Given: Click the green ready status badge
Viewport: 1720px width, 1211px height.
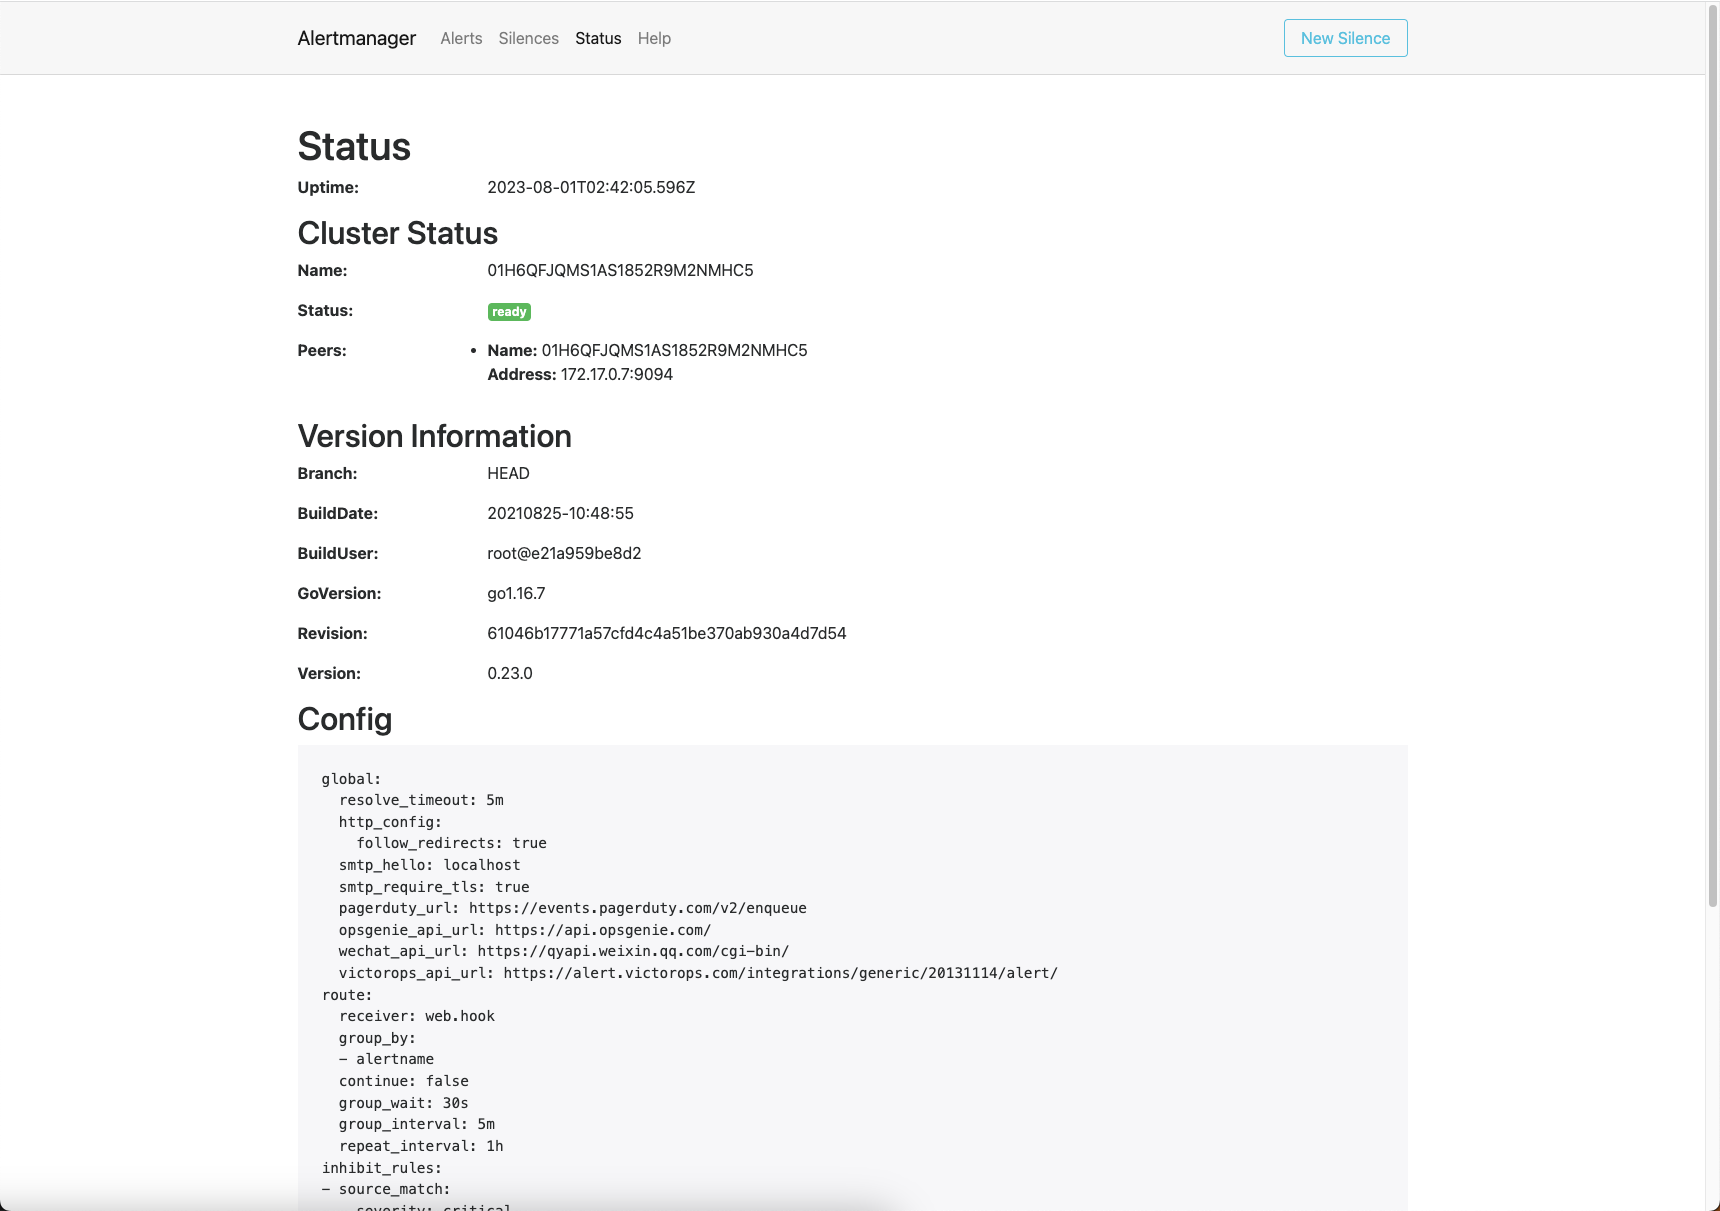Looking at the screenshot, I should [509, 312].
